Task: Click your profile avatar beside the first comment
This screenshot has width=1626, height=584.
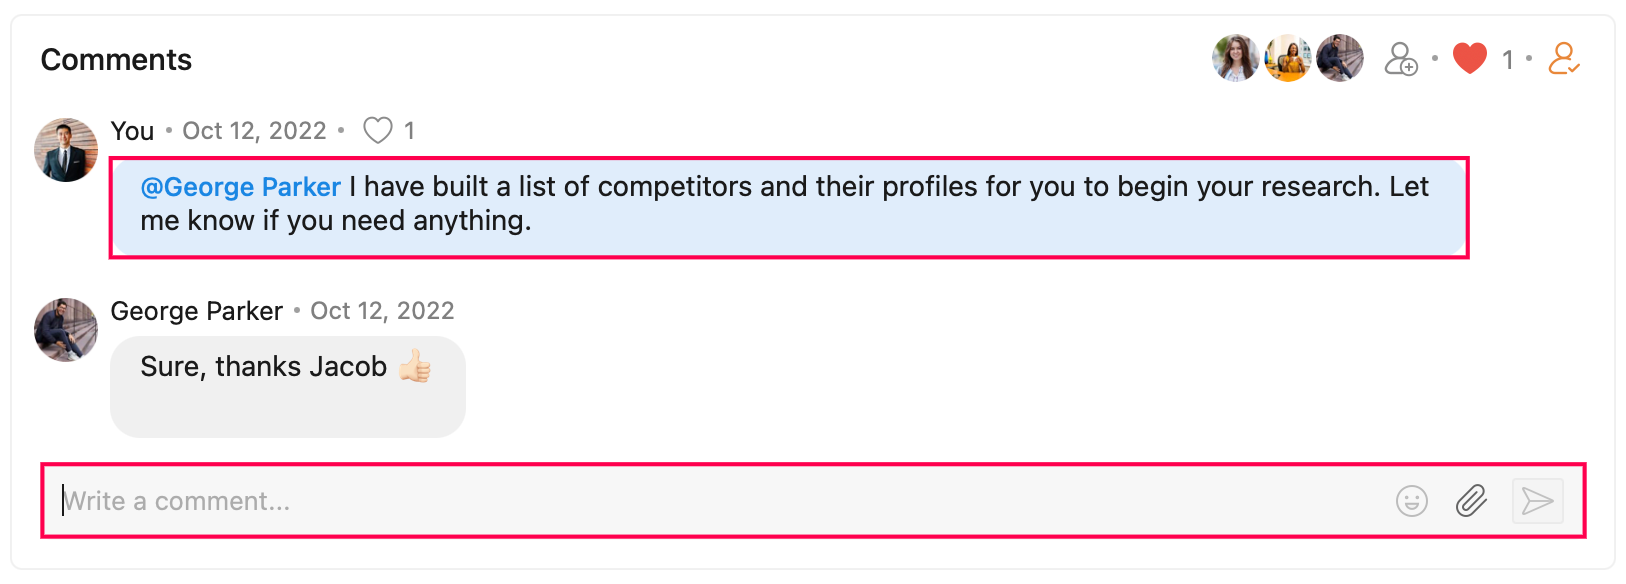Action: point(66,150)
